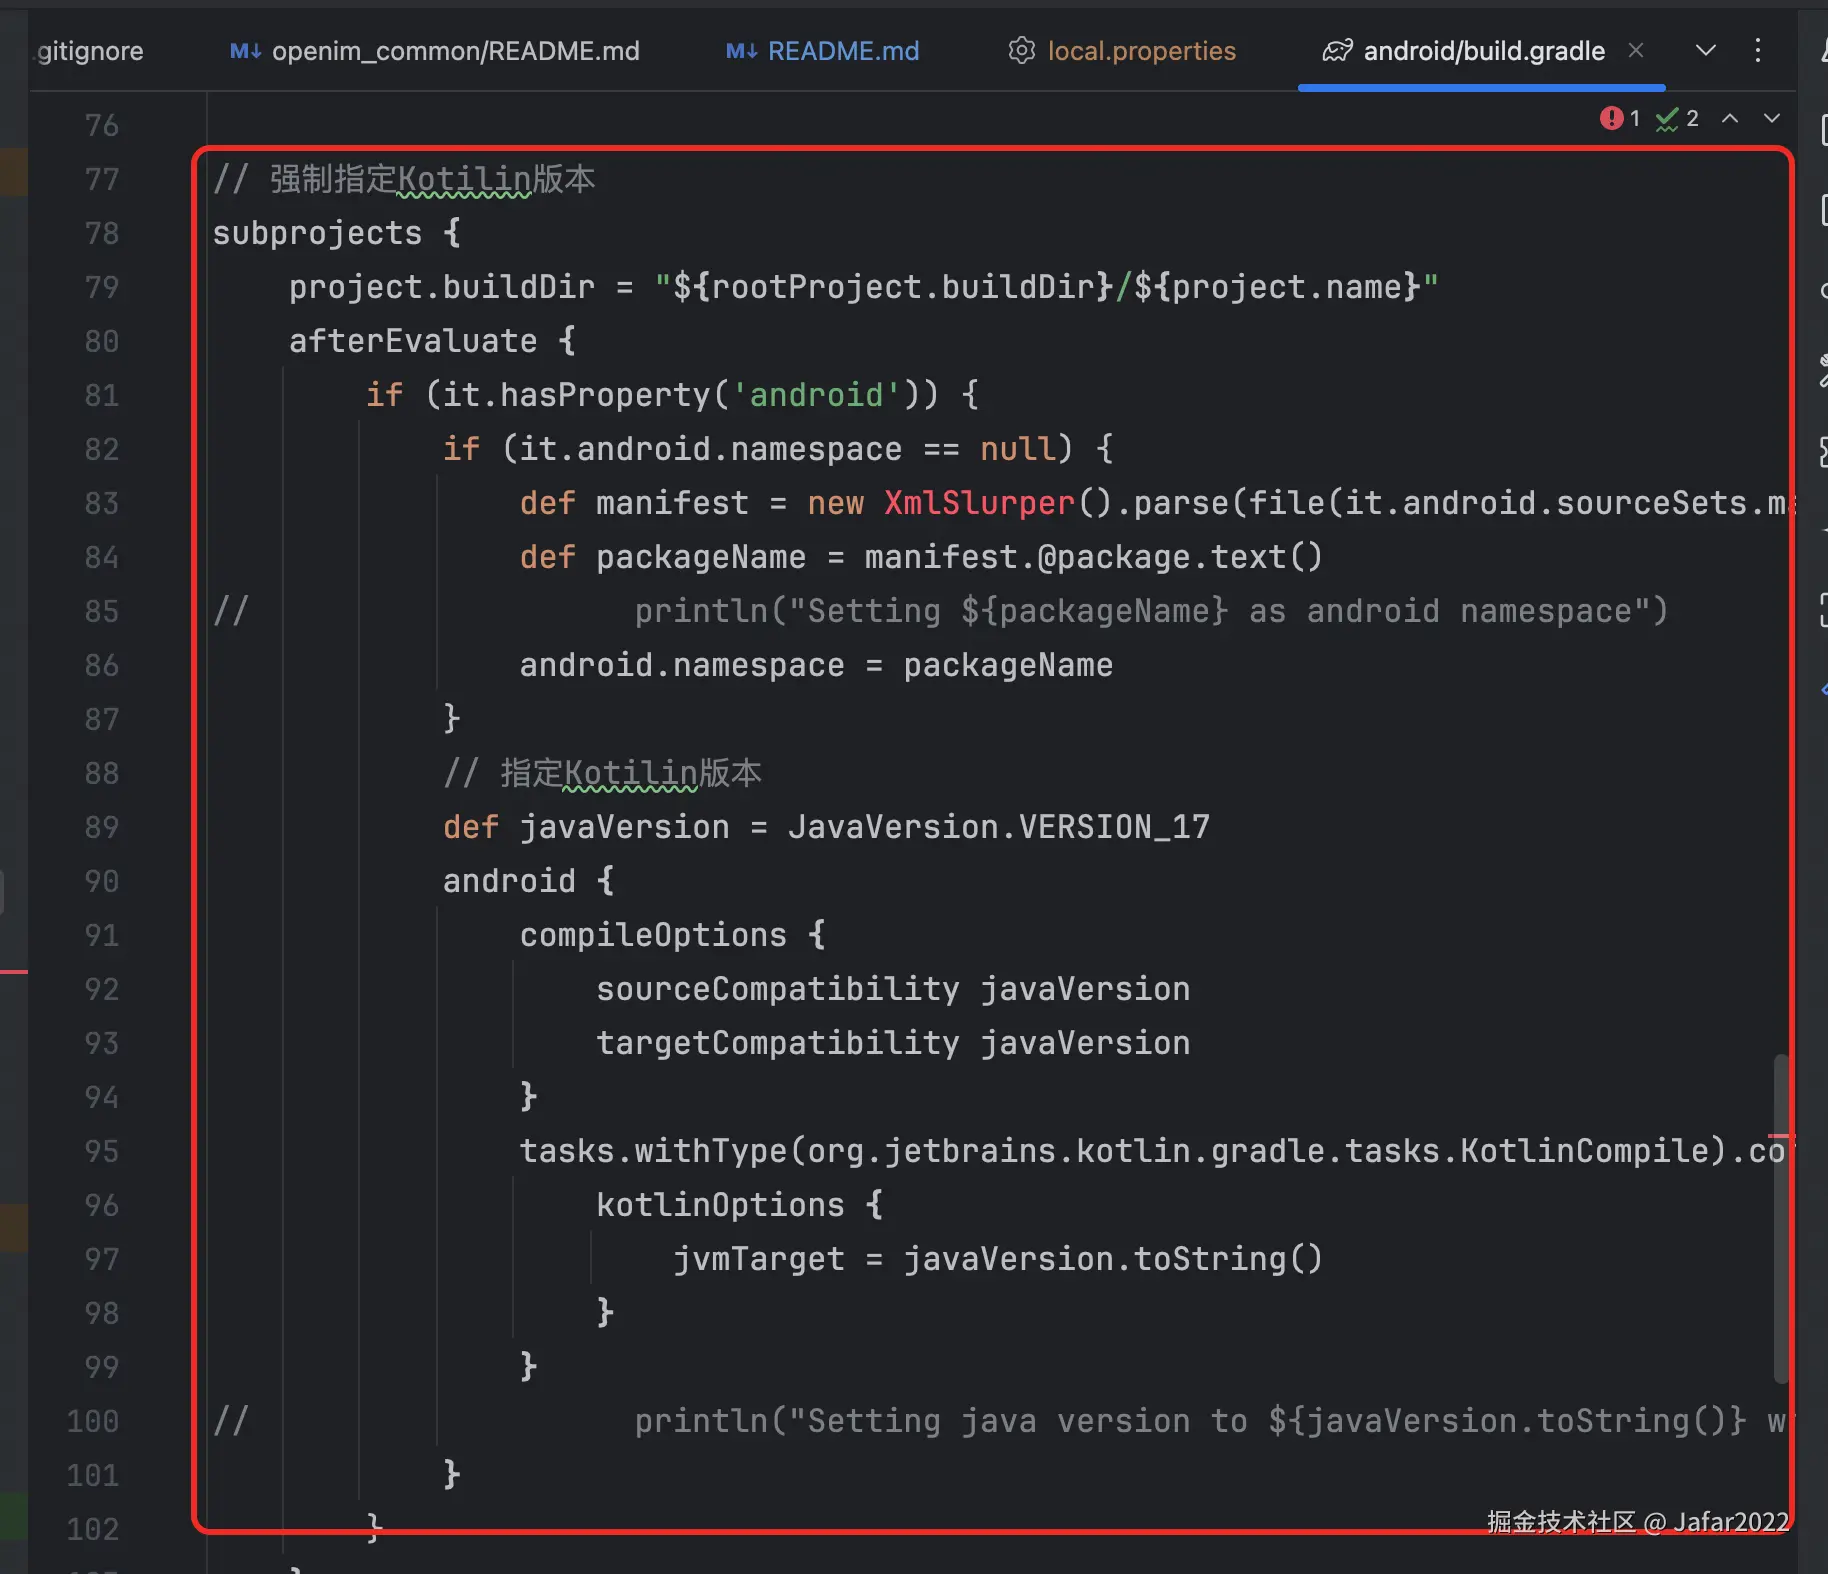The image size is (1828, 1574).
Task: Click the green typo indicator showing 2
Action: [1677, 119]
